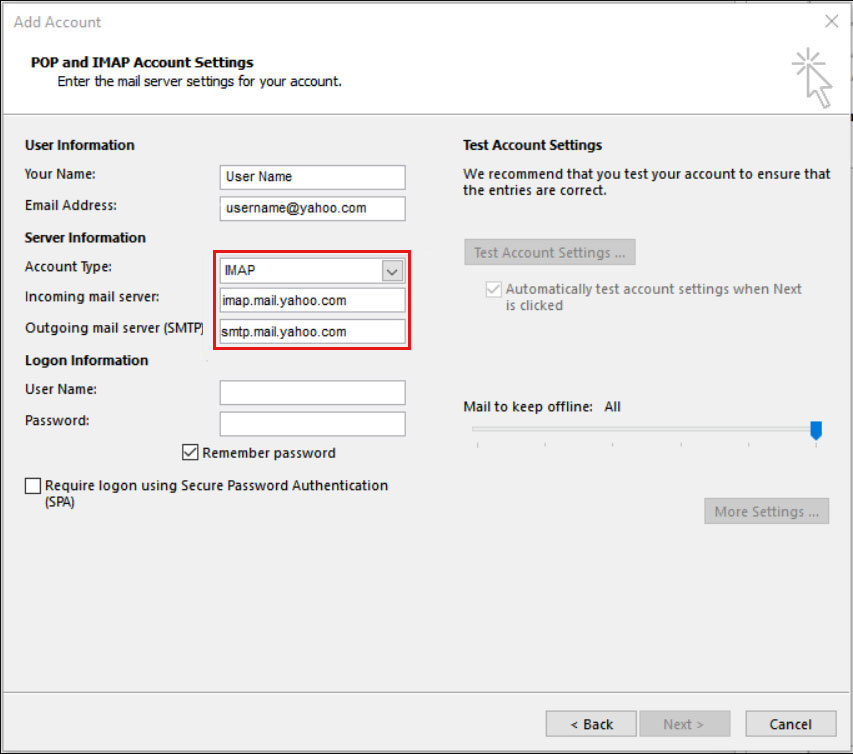Viewport: 853px width, 754px height.
Task: Click the Back button
Action: (590, 723)
